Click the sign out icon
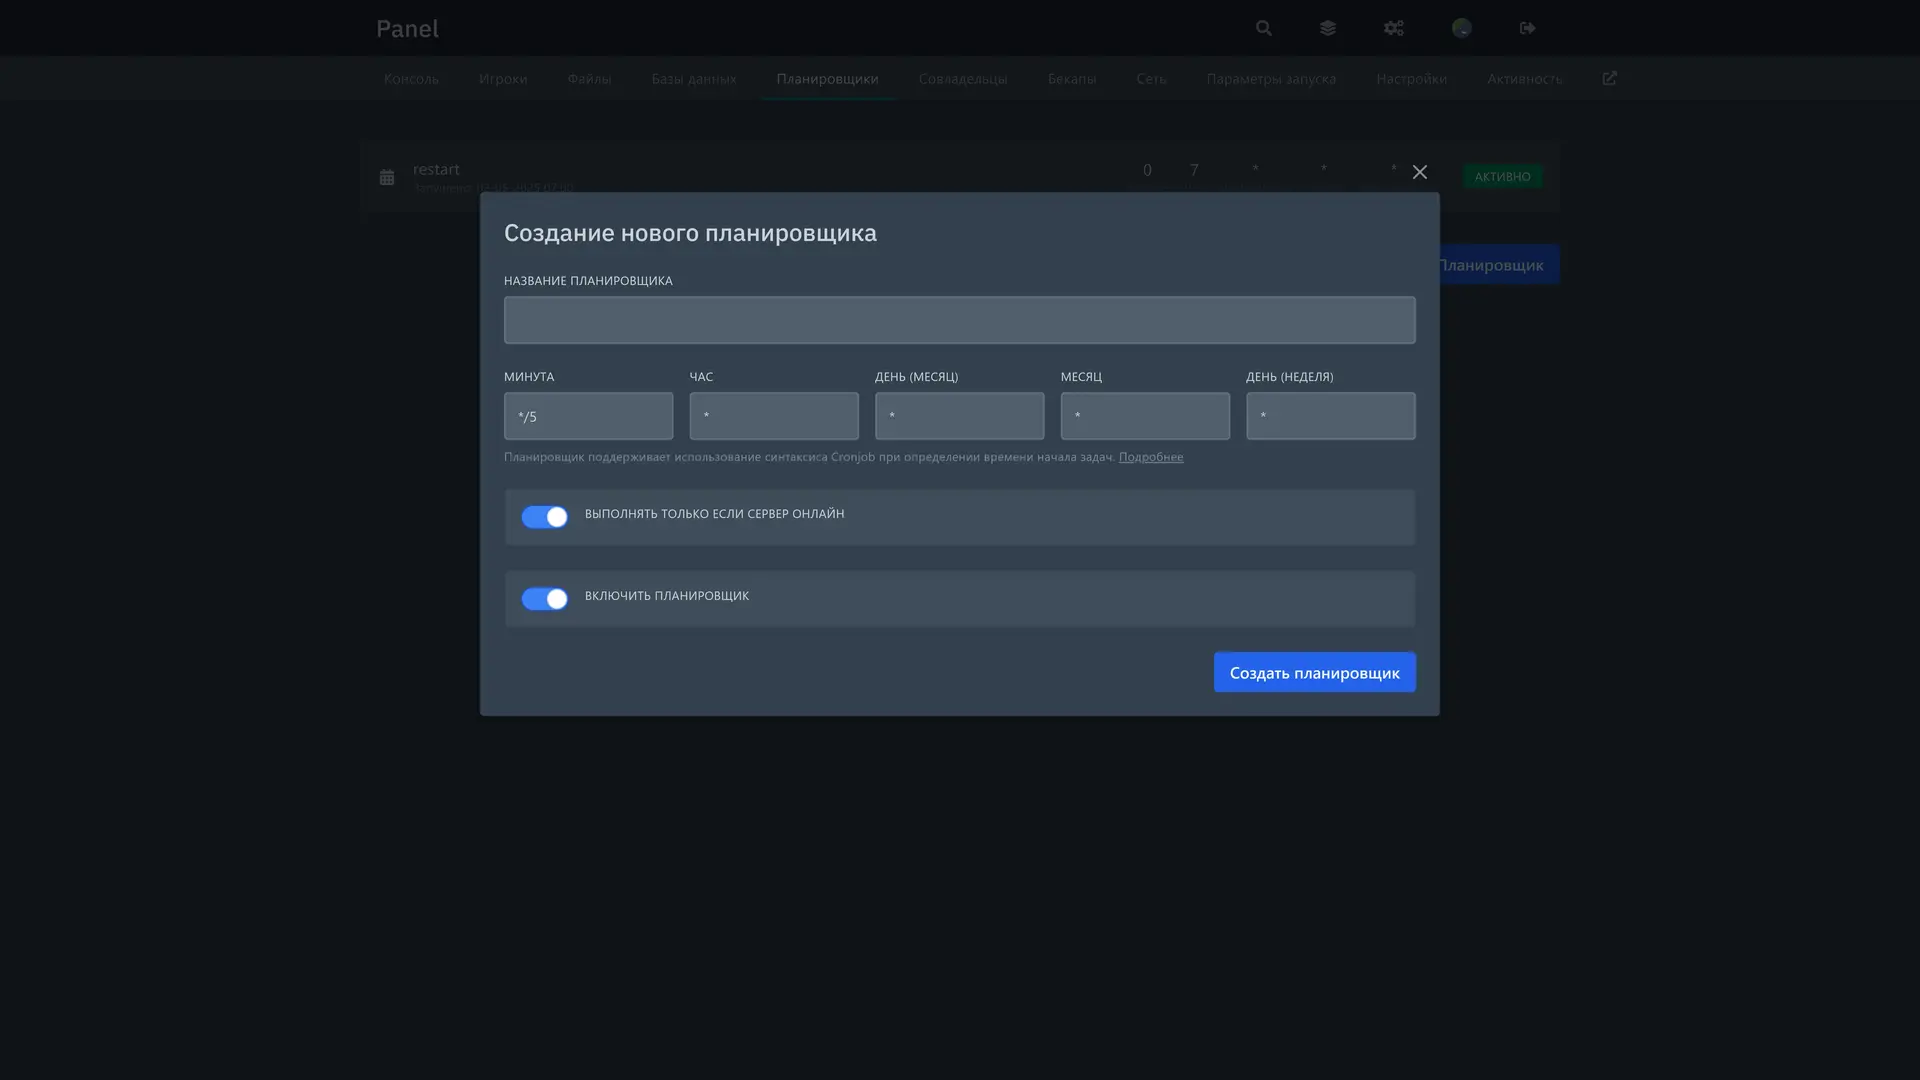The height and width of the screenshot is (1080, 1920). (x=1528, y=28)
